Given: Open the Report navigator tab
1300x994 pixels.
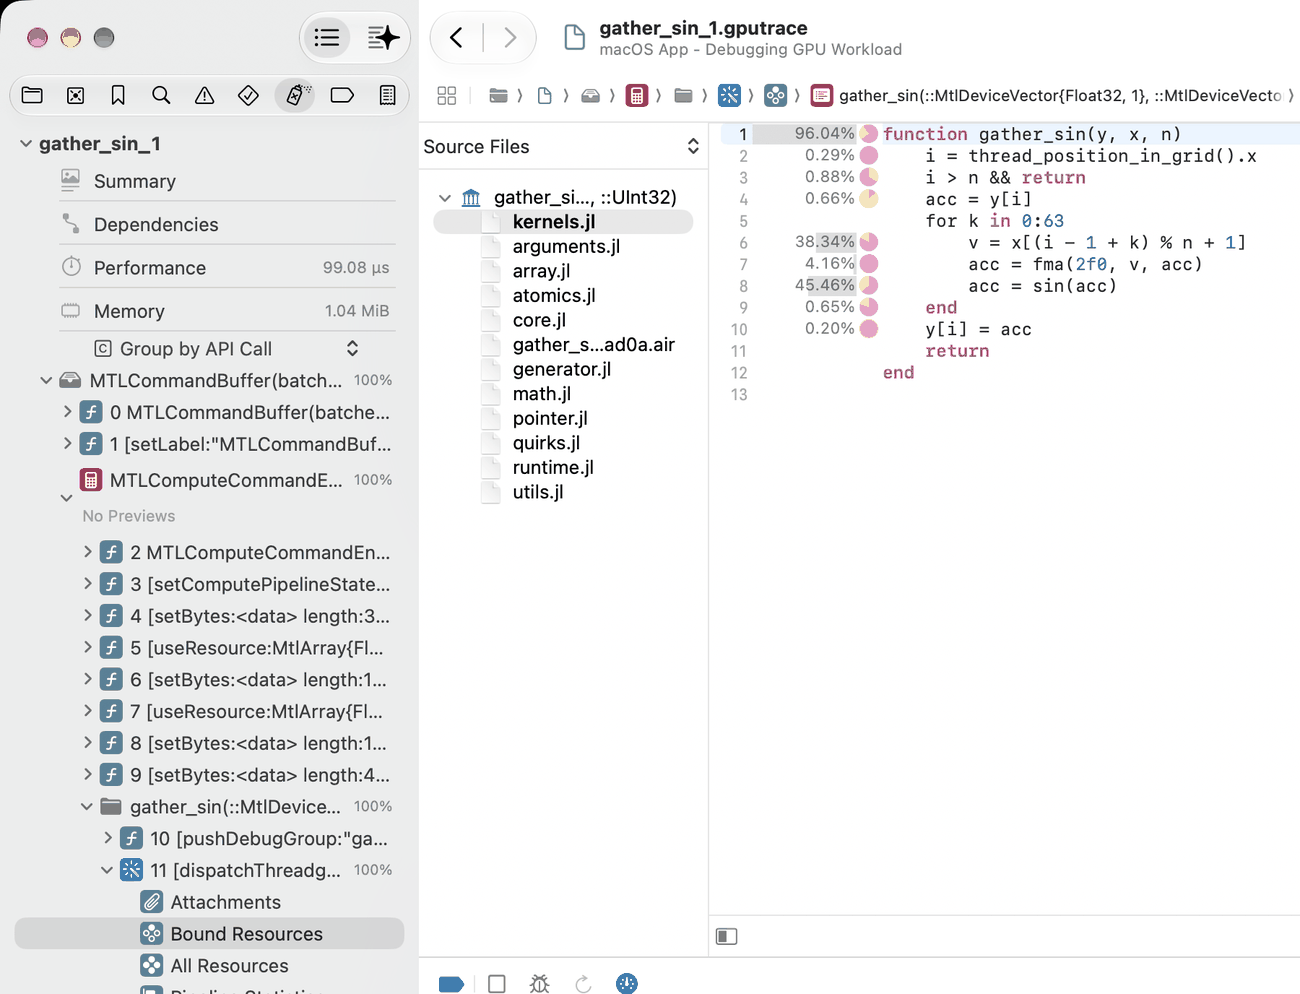Looking at the screenshot, I should pyautogui.click(x=387, y=95).
